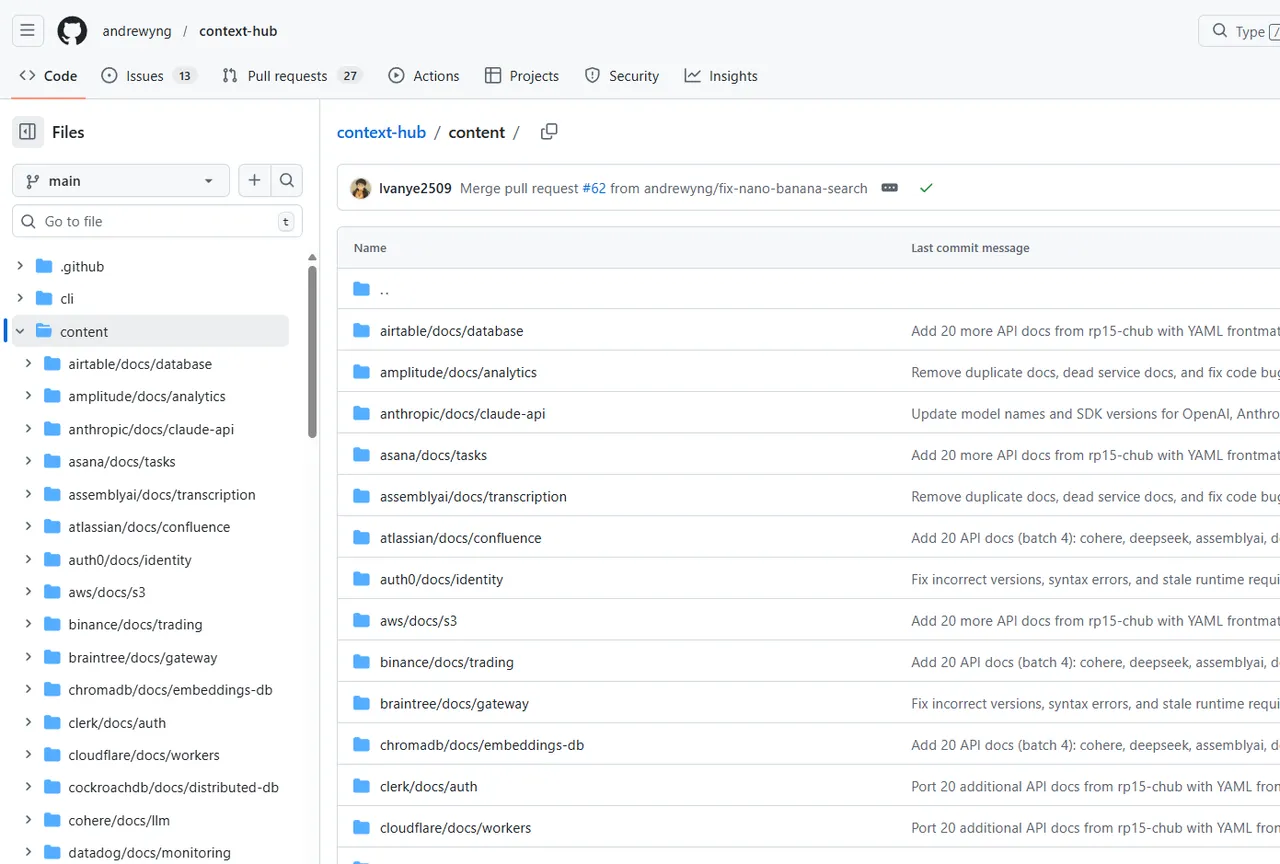
Task: Click context-hub repository name in header
Action: pyautogui.click(x=238, y=31)
